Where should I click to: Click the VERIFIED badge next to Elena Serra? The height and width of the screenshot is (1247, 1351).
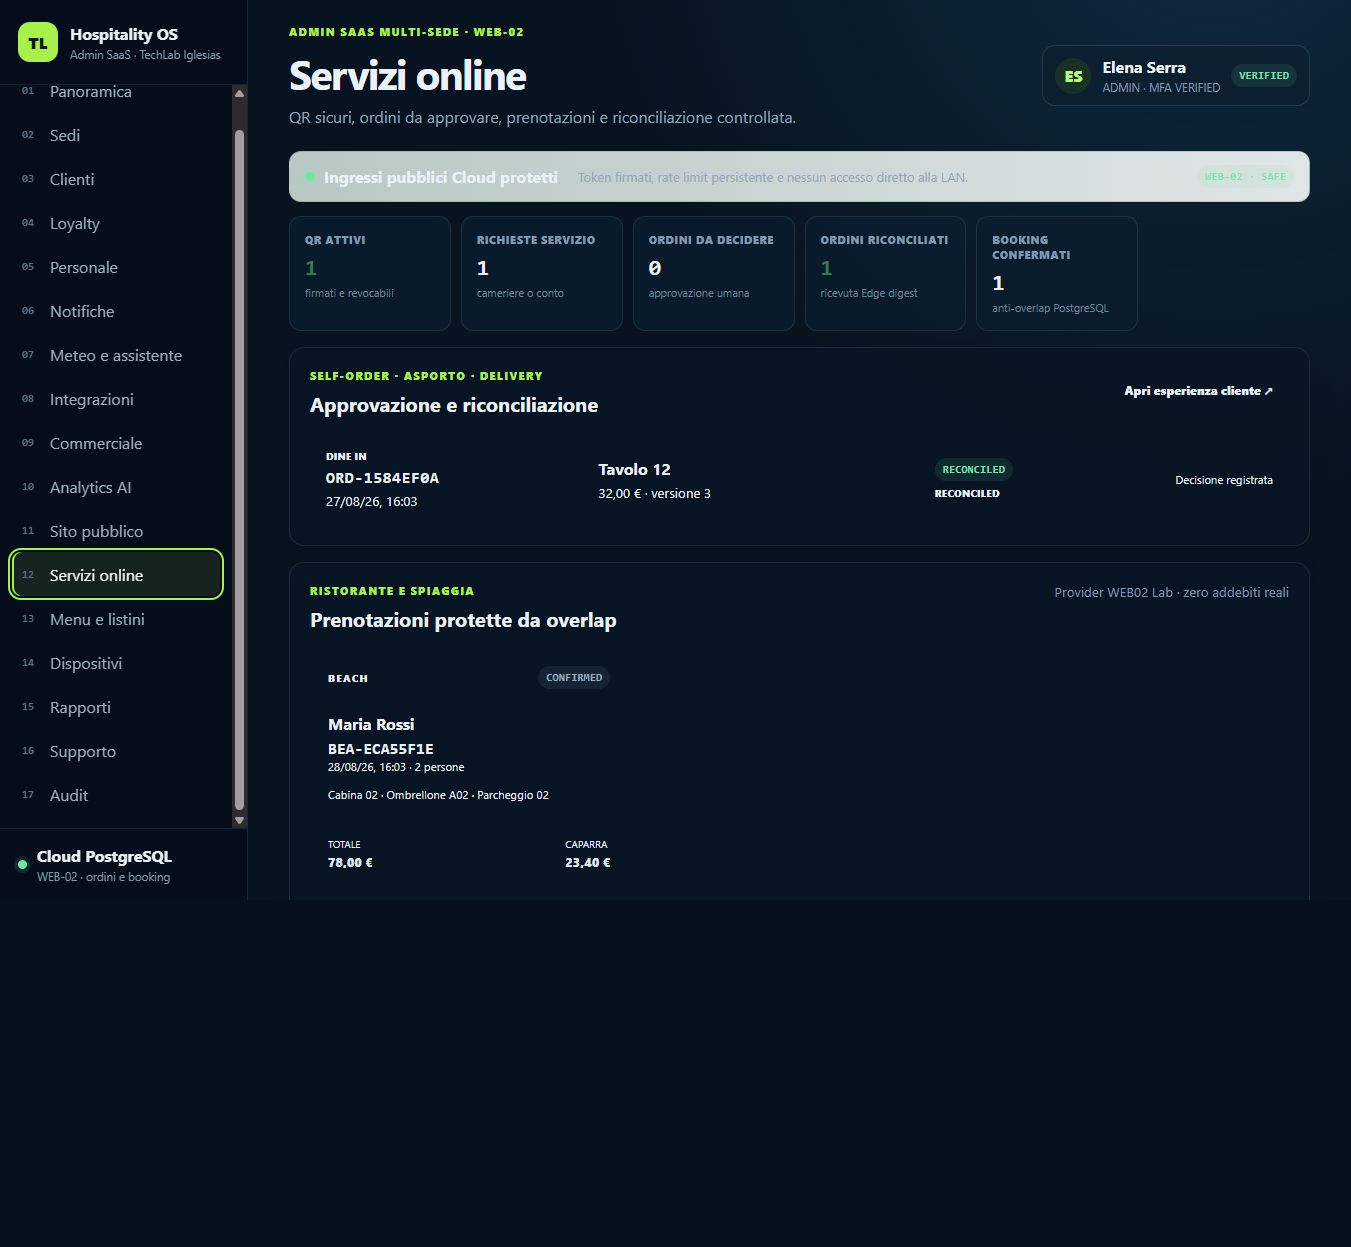(x=1264, y=76)
